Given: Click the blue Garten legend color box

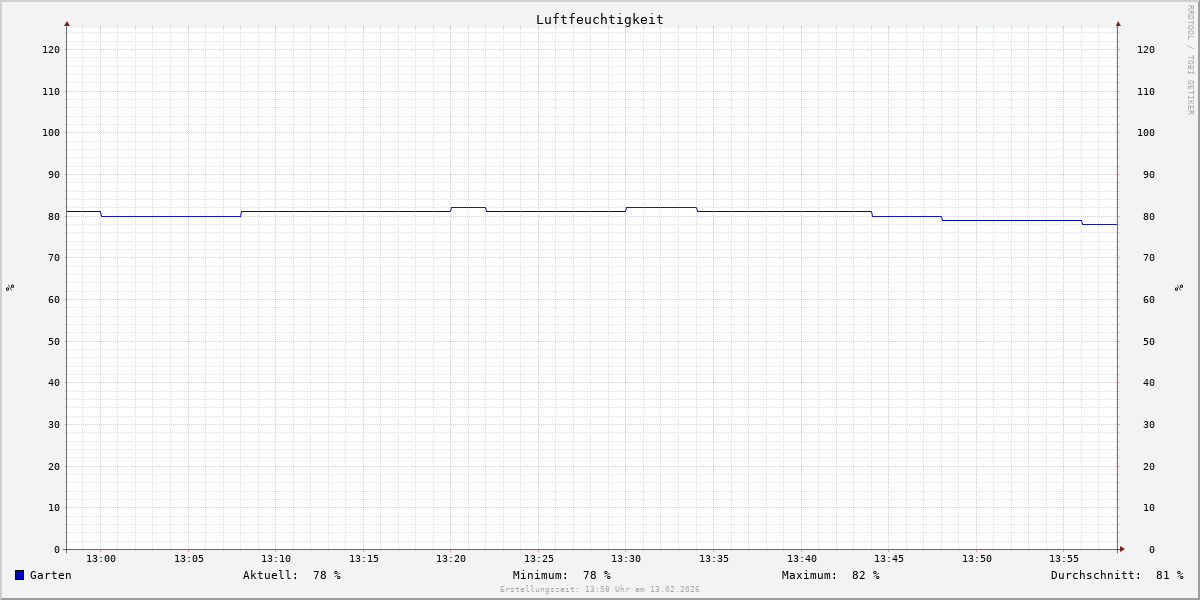Looking at the screenshot, I should click(19, 575).
